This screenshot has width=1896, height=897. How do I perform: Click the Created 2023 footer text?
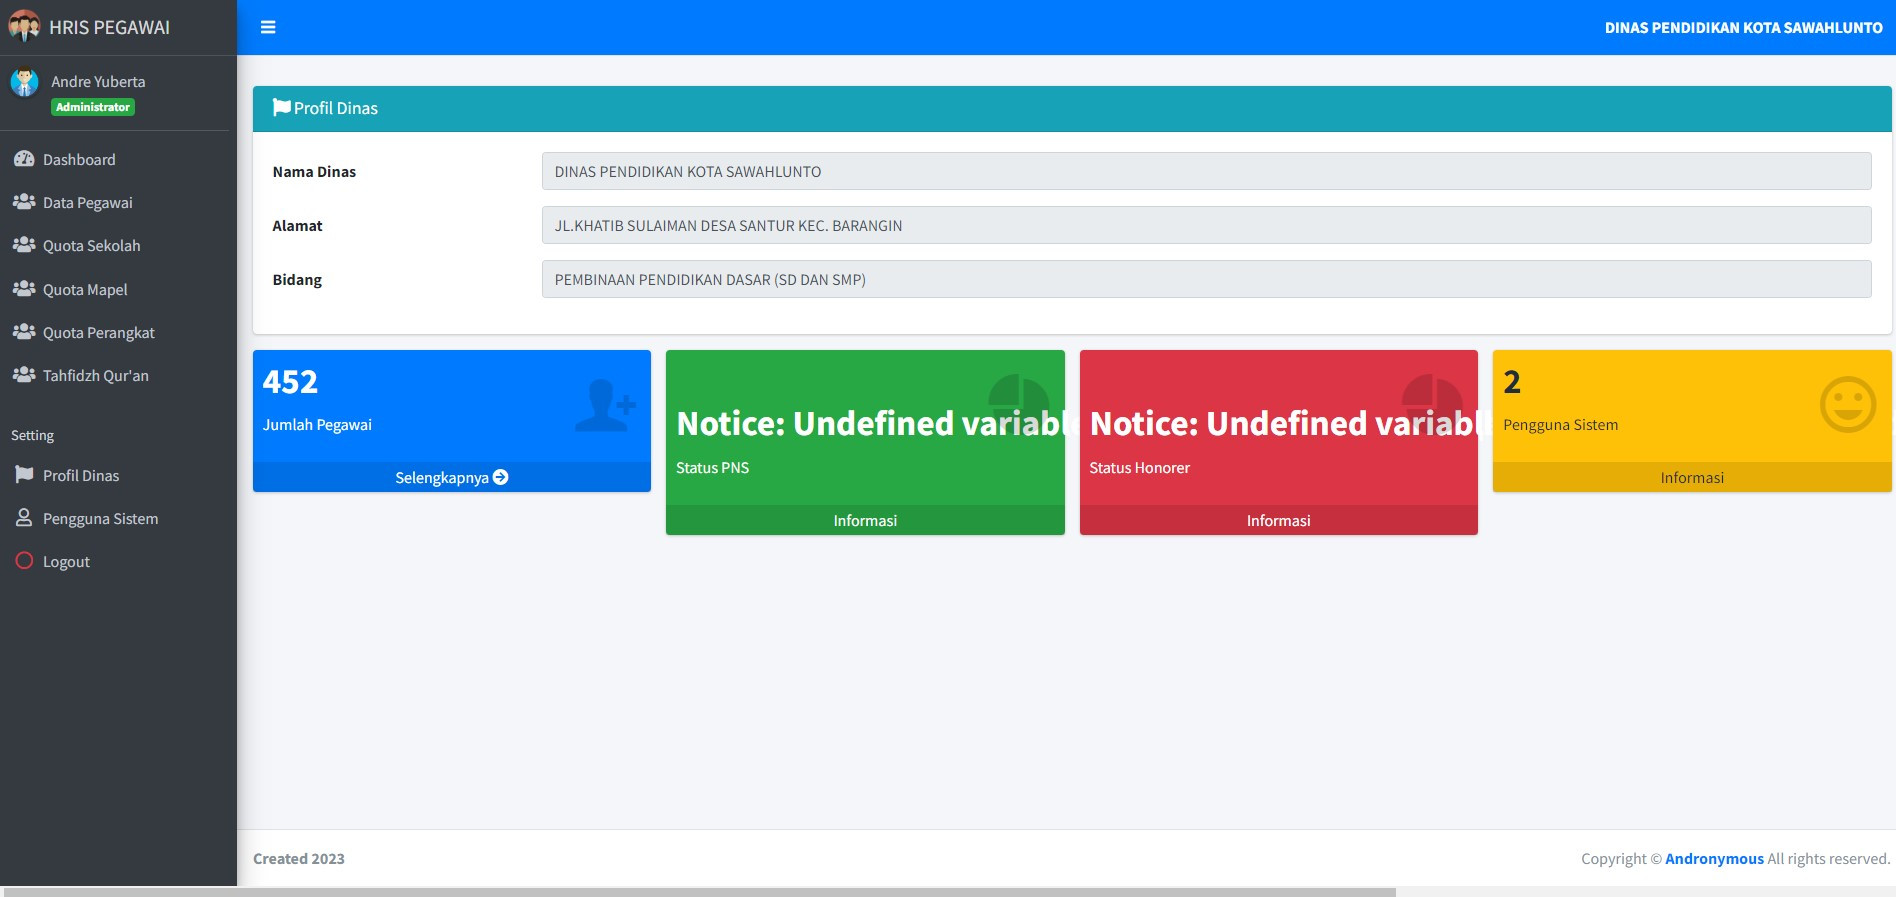pyautogui.click(x=298, y=858)
